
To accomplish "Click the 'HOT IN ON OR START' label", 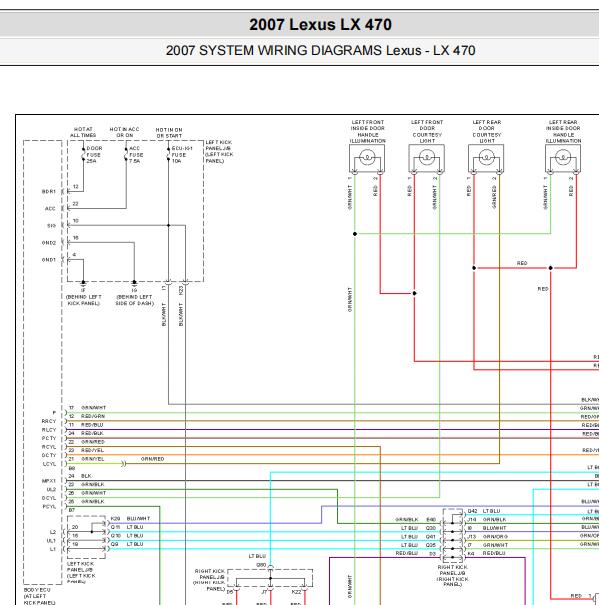I will (169, 133).
